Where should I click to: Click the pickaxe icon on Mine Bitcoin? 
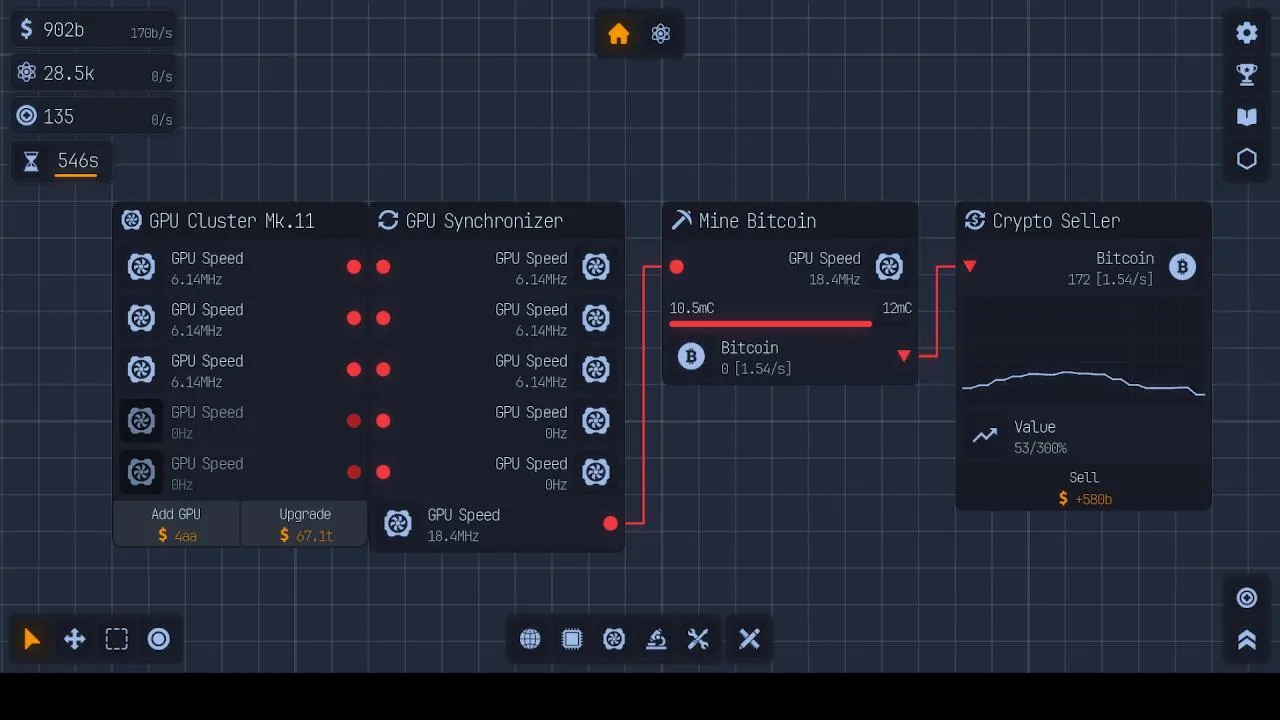pos(682,221)
